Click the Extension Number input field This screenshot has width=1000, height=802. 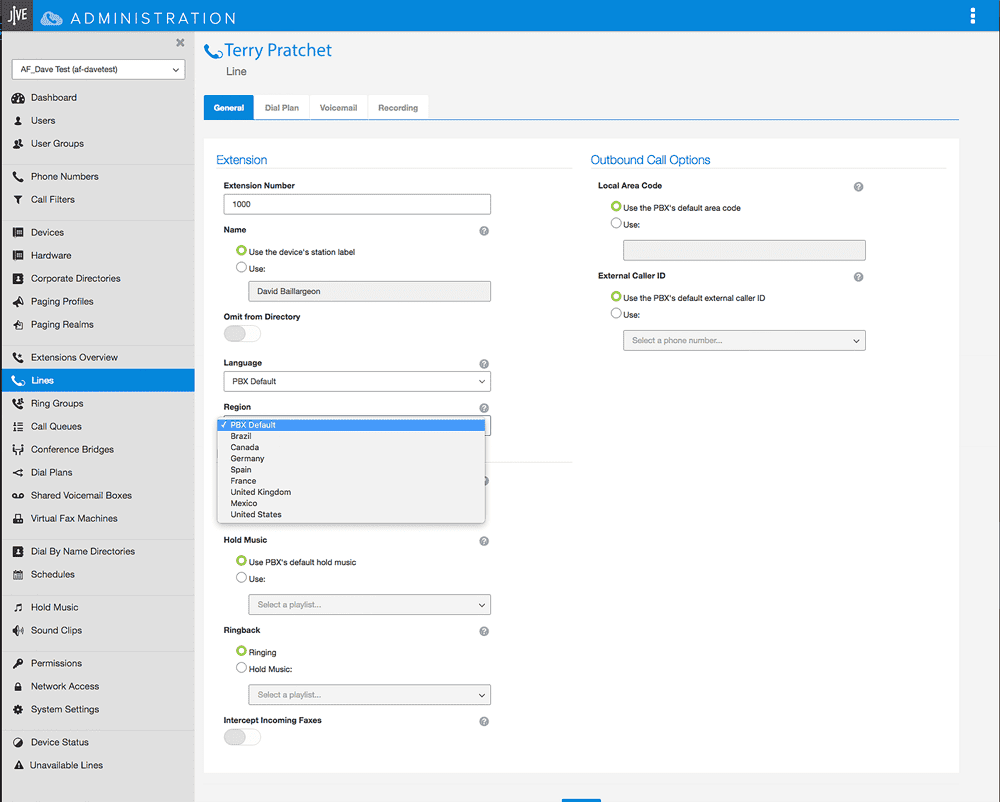(x=357, y=204)
